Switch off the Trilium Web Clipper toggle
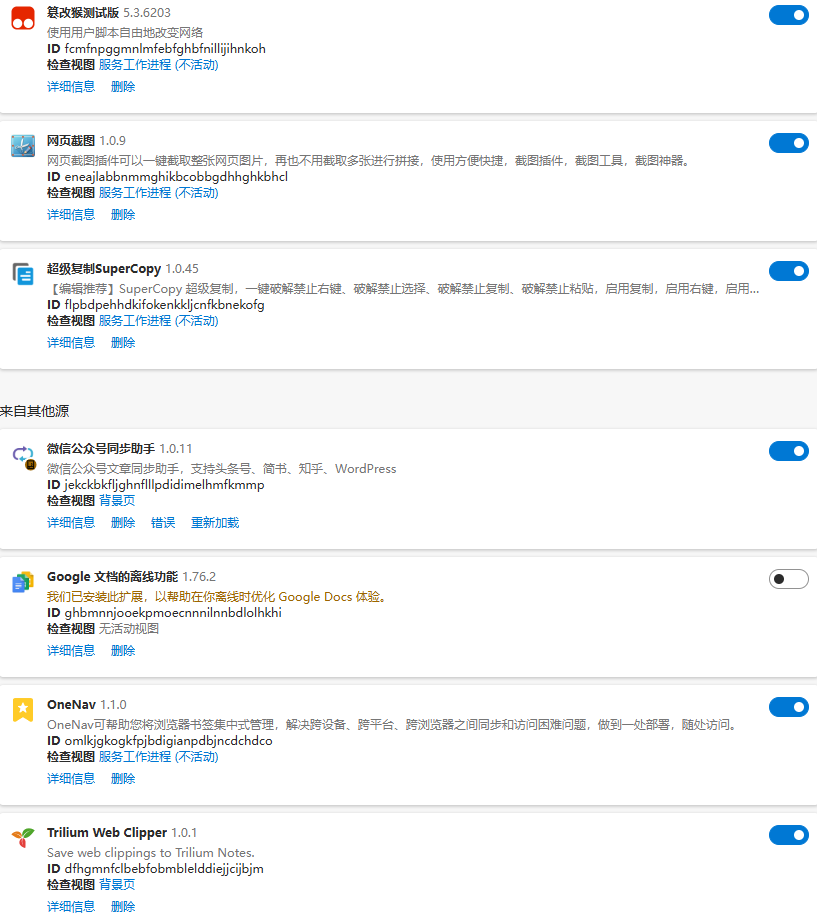 coord(789,835)
